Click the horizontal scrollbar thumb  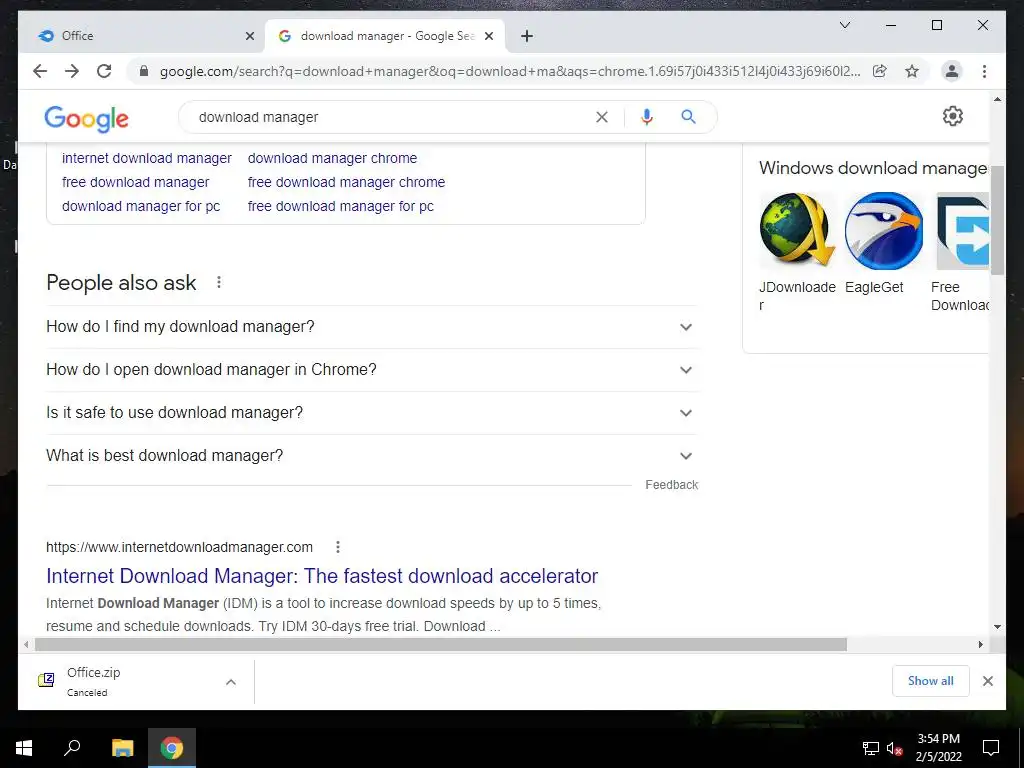coord(441,645)
